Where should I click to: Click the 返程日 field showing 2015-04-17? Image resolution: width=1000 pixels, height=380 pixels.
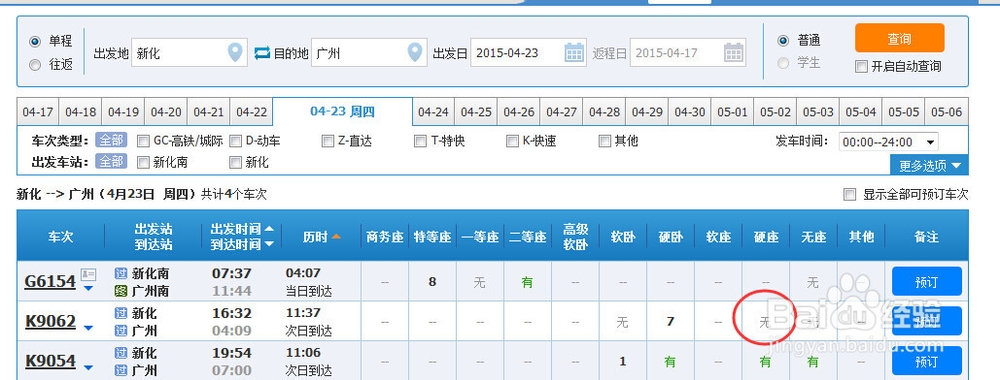coord(688,52)
